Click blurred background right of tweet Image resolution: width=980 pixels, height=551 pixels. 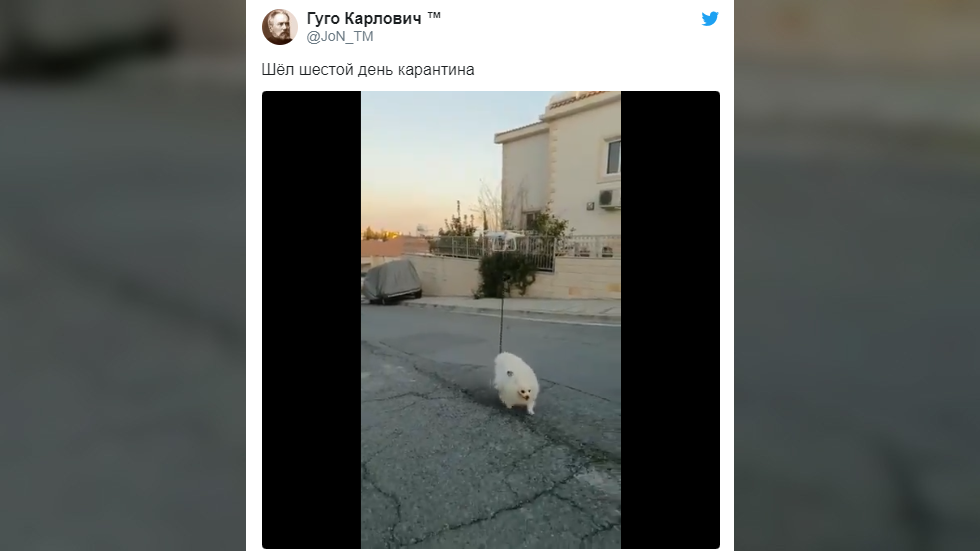[x=857, y=276]
